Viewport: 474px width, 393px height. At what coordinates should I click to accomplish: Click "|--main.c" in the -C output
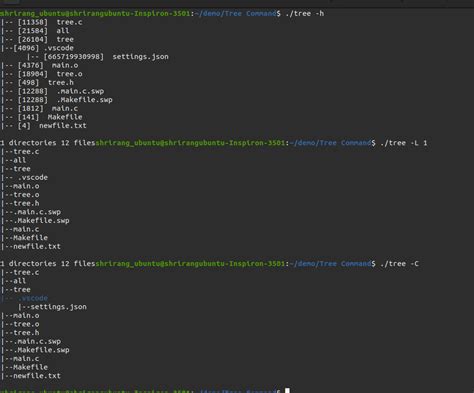pyautogui.click(x=20, y=359)
